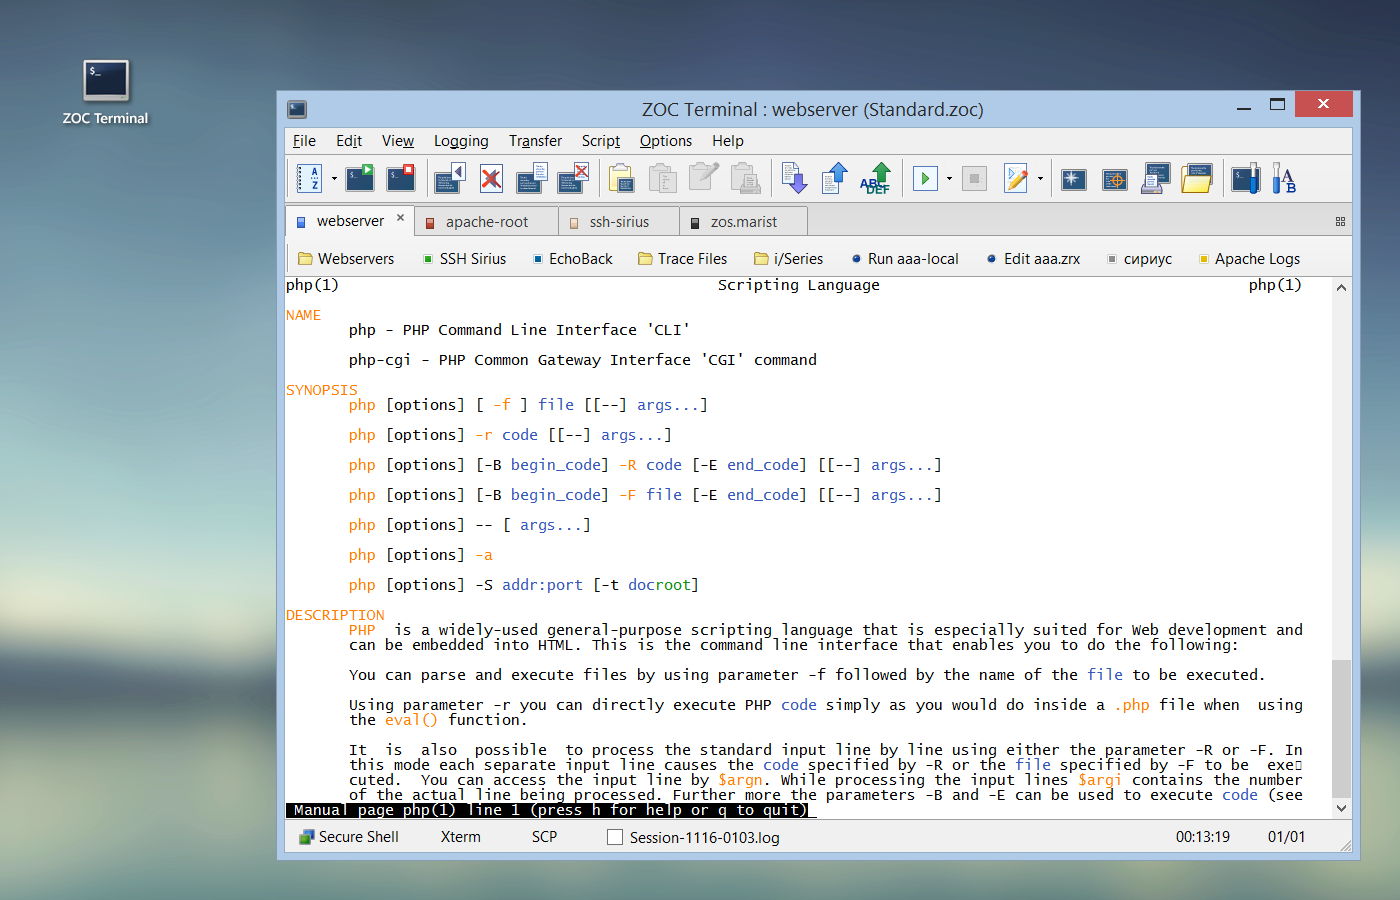Paste clipboard contents into the terminal
This screenshot has width=1400, height=900.
pyautogui.click(x=623, y=178)
